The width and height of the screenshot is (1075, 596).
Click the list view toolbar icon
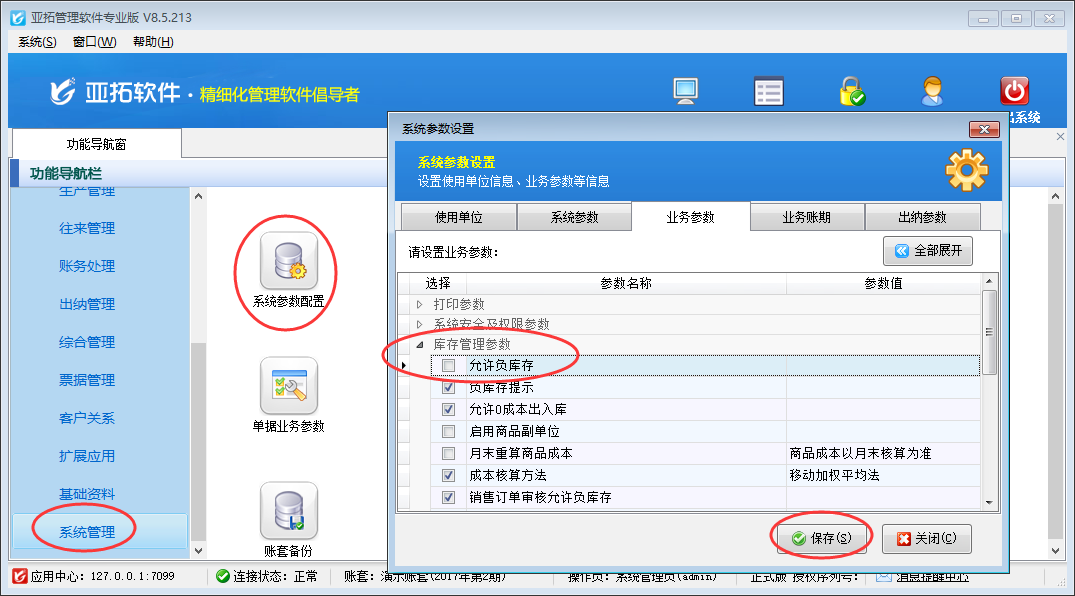pyautogui.click(x=768, y=91)
